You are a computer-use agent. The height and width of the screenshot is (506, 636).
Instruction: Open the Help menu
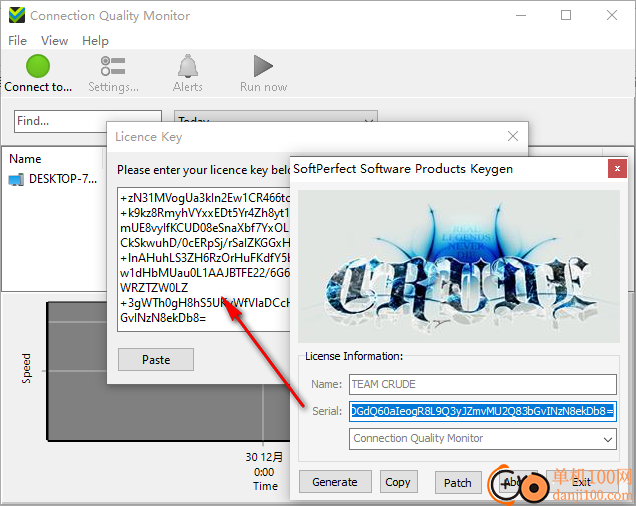pyautogui.click(x=95, y=41)
